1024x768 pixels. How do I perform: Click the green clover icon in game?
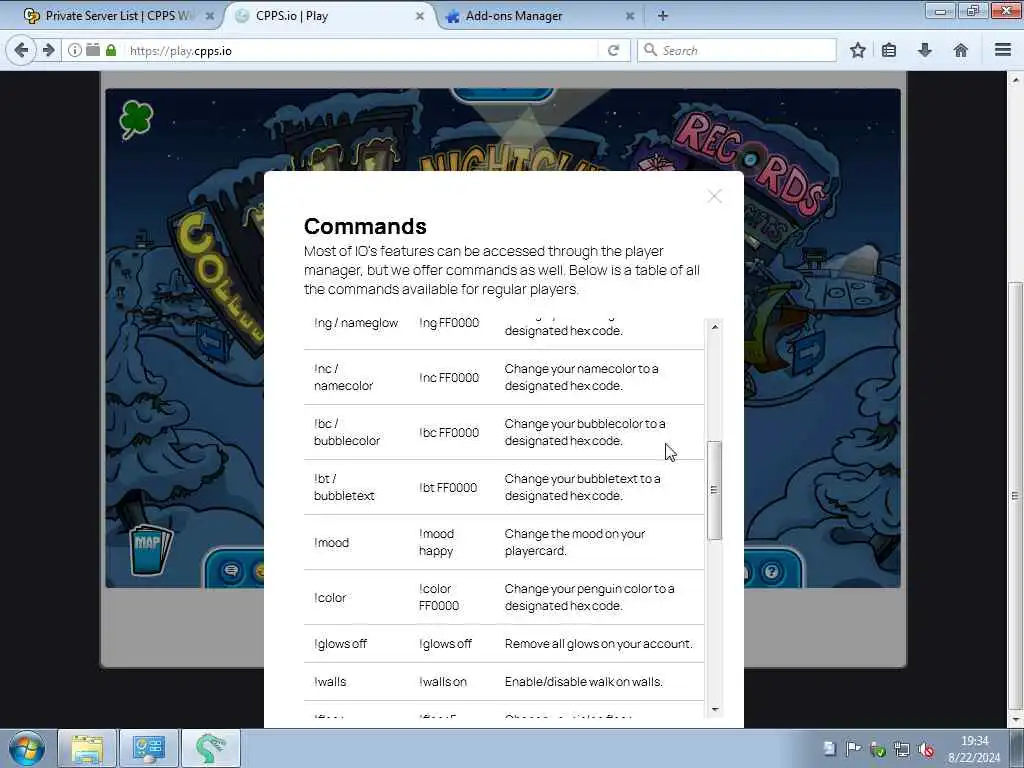pos(136,120)
